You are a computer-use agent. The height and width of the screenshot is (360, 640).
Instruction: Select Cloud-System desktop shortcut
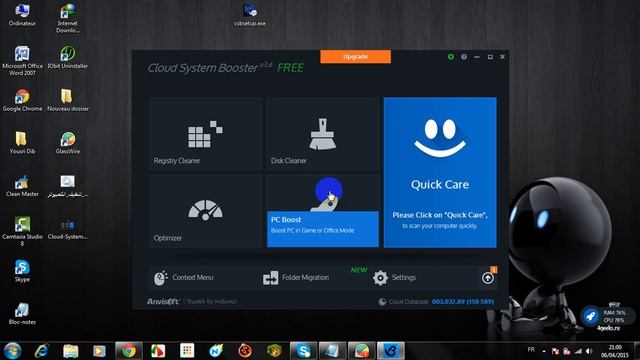[x=68, y=229]
